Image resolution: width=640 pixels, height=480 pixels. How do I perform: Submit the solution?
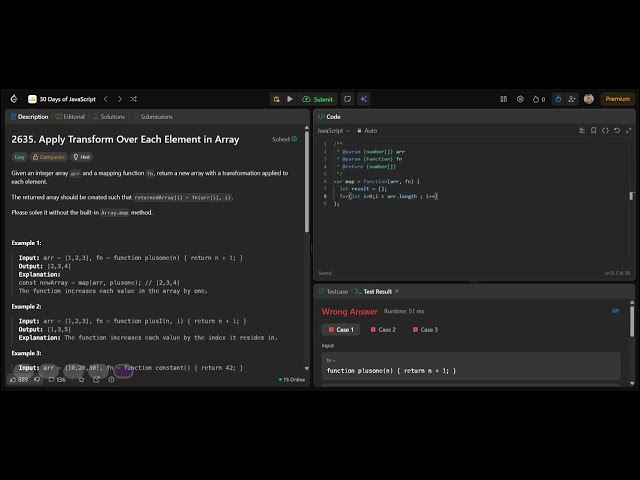pyautogui.click(x=318, y=99)
